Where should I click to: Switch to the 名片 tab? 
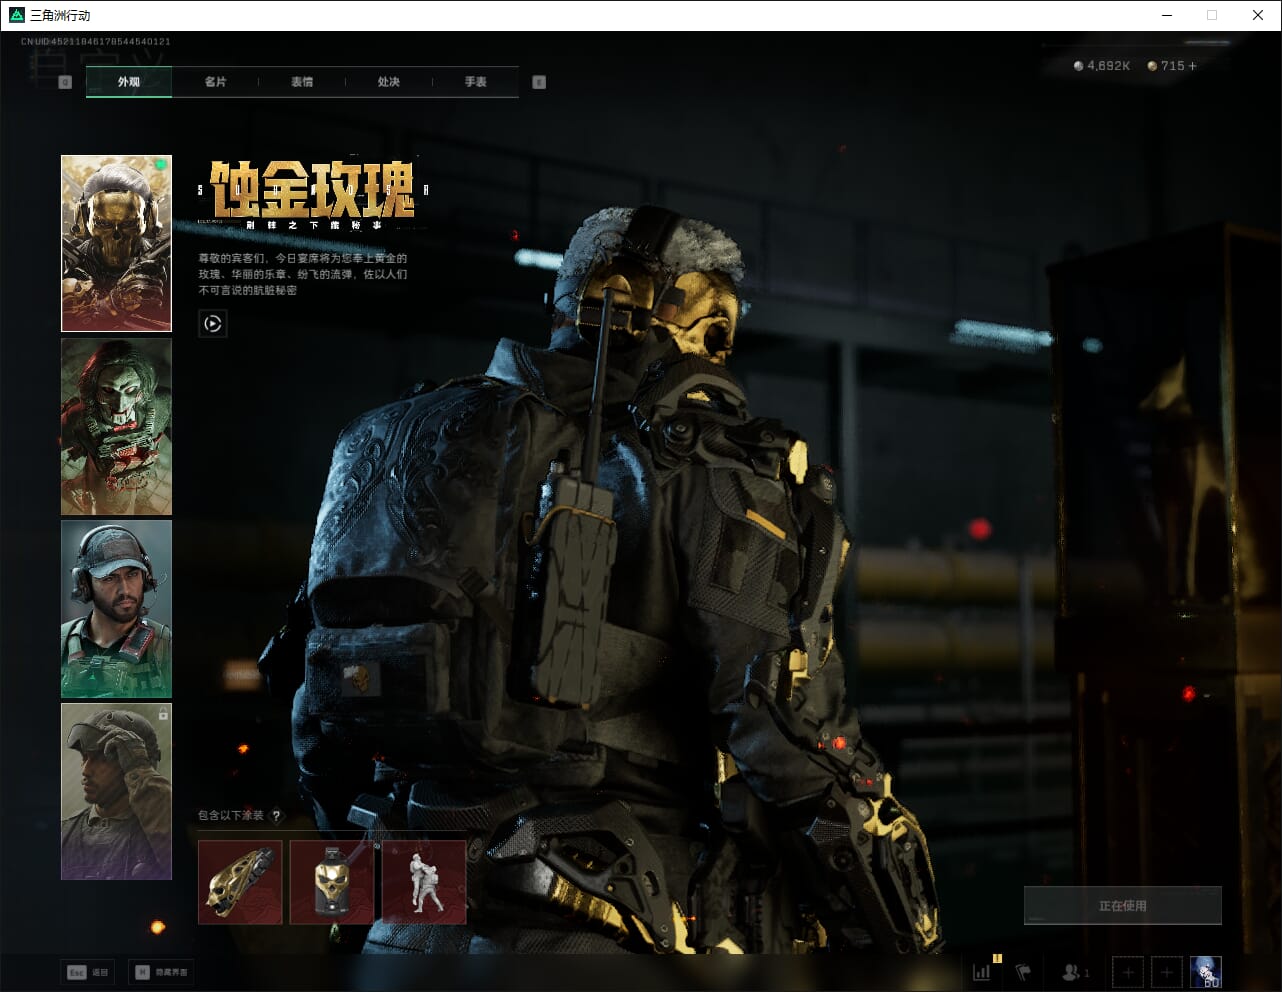coord(215,82)
